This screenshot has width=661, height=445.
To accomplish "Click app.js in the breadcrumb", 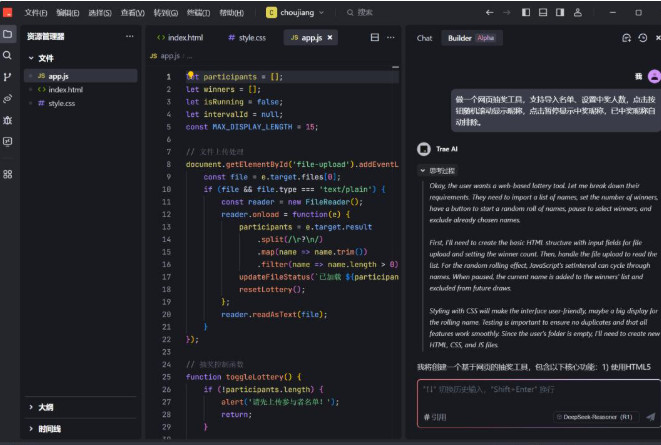I will coord(166,56).
